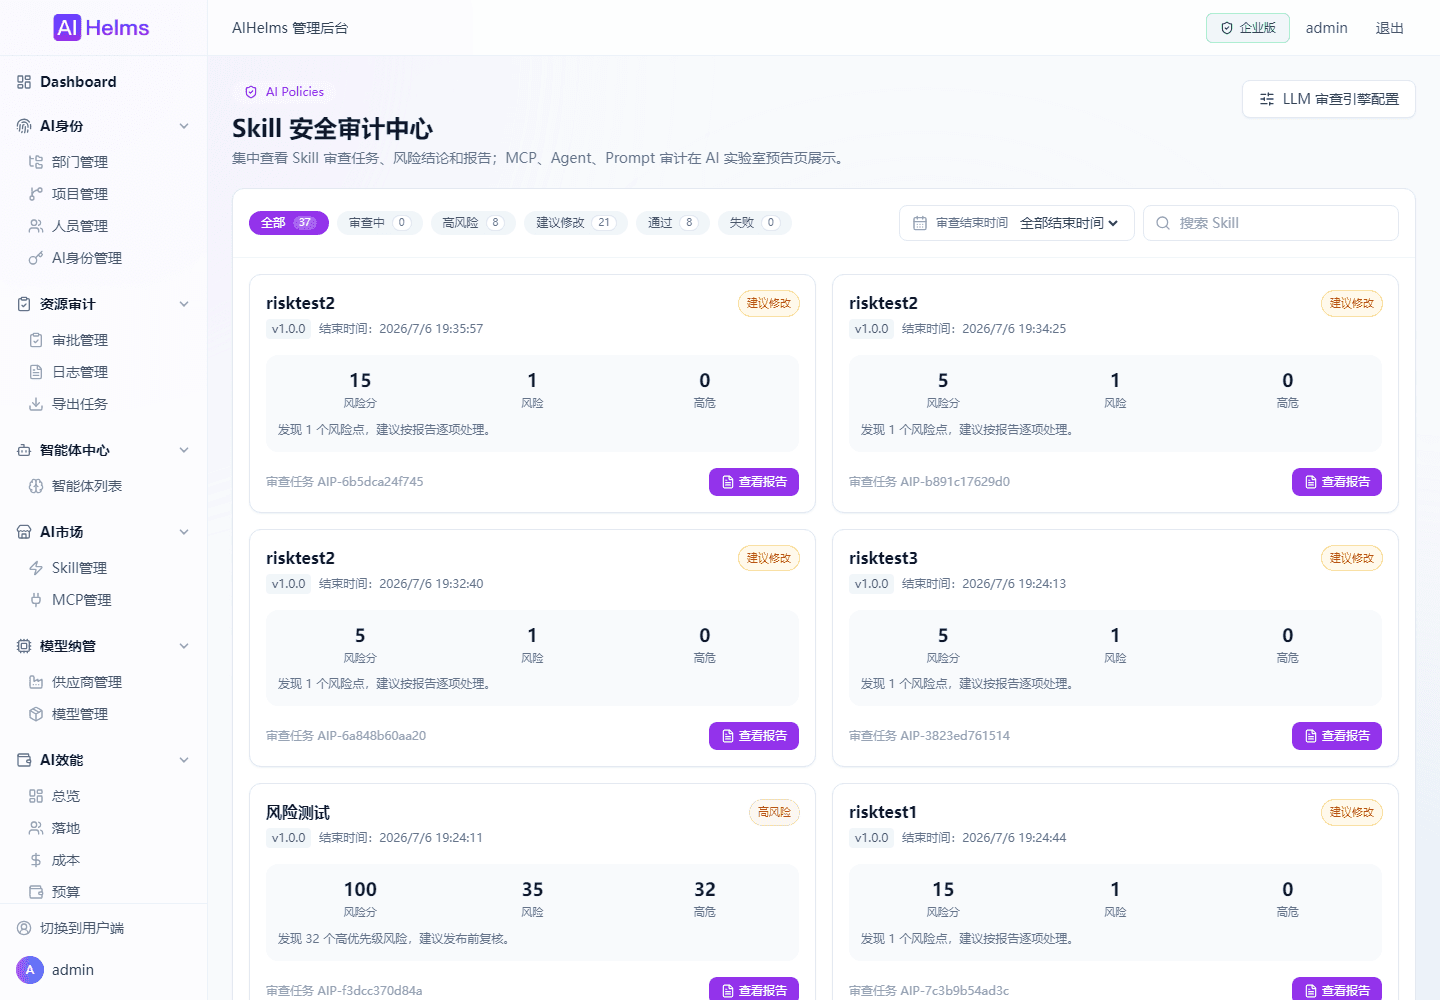Click admin username in top bar
Screen dimensions: 1440x1000
pyautogui.click(x=1327, y=28)
